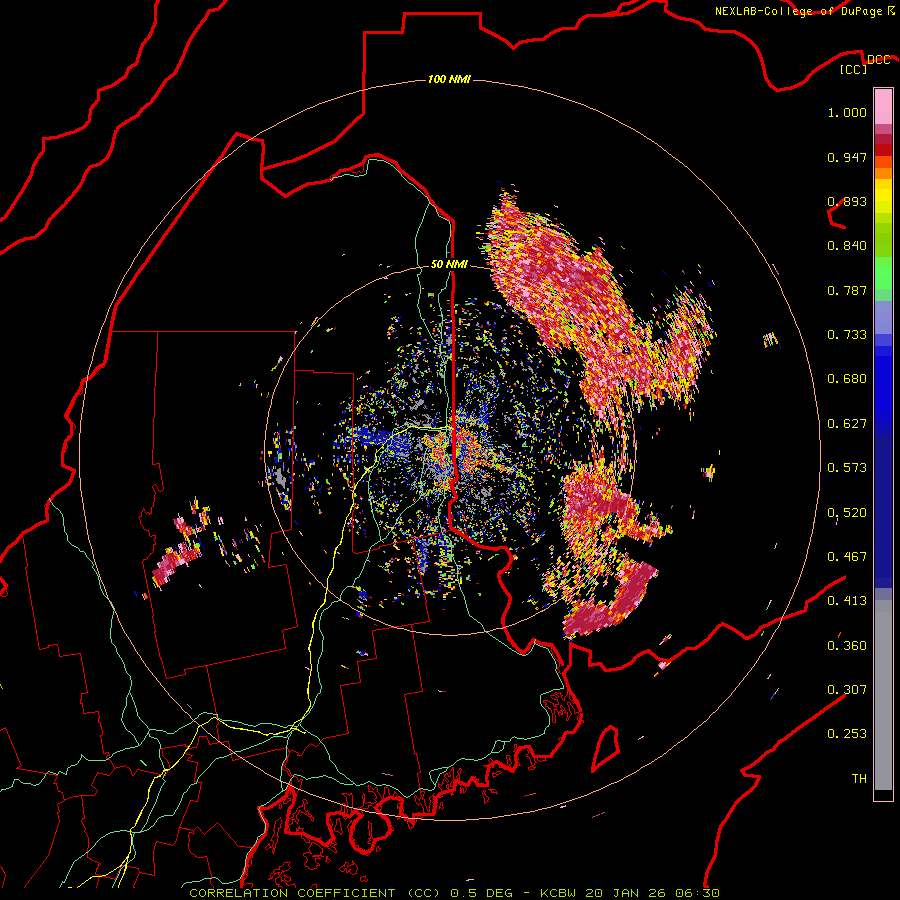Click the 50 NMI range ring label
Viewport: 900px width, 900px height.
(x=449, y=265)
